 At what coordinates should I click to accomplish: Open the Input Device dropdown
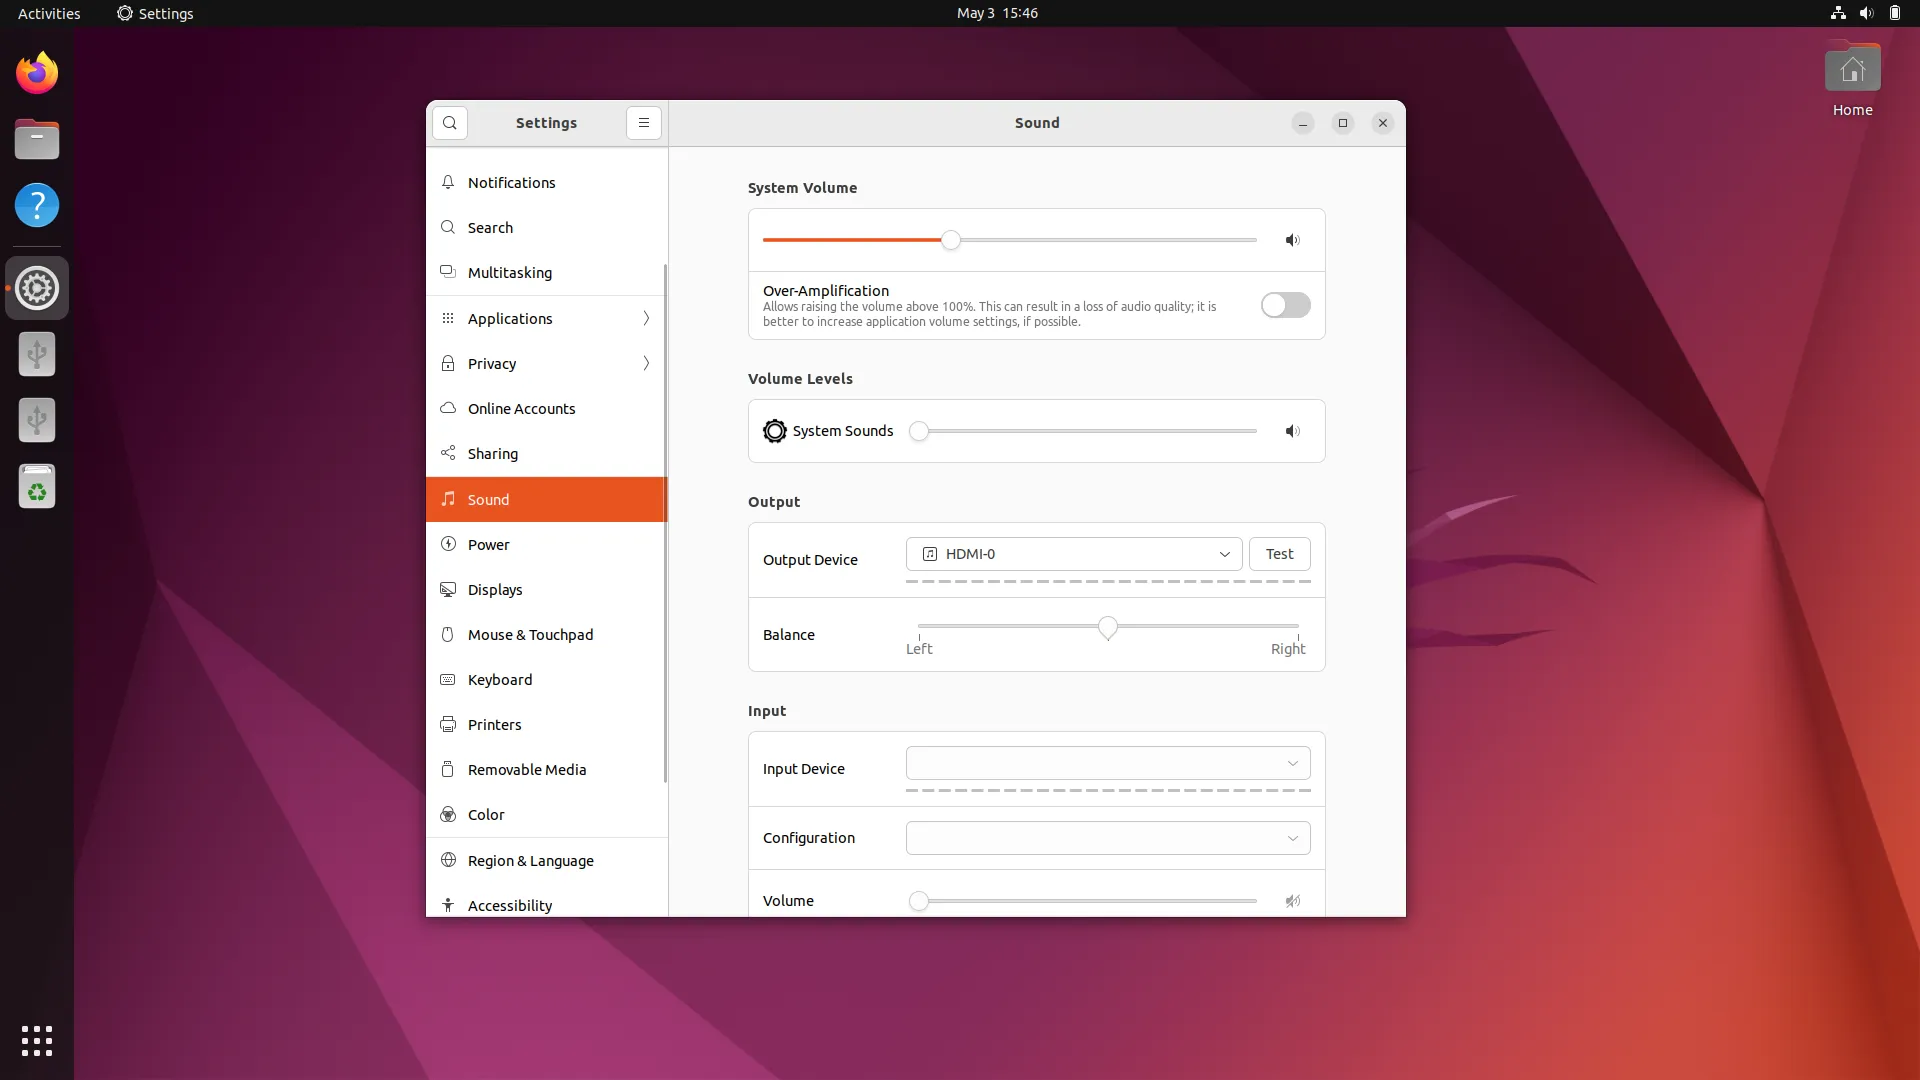(x=1107, y=763)
